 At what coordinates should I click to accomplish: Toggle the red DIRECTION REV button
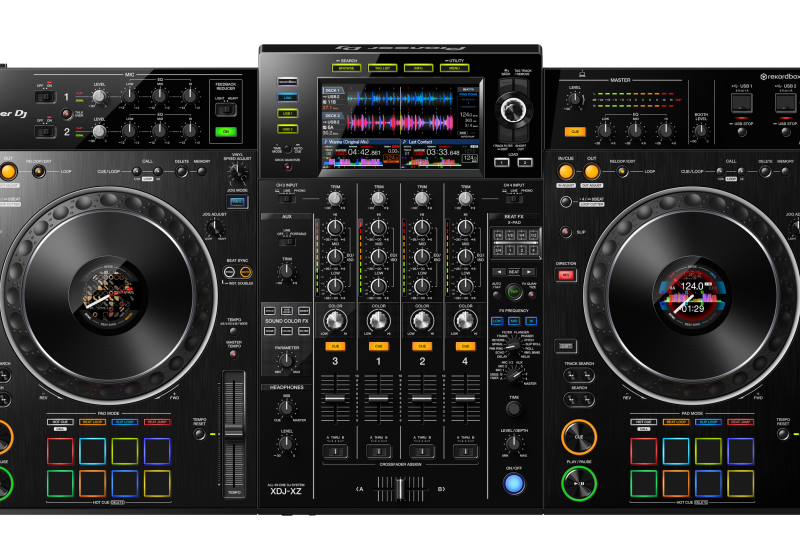pos(566,275)
